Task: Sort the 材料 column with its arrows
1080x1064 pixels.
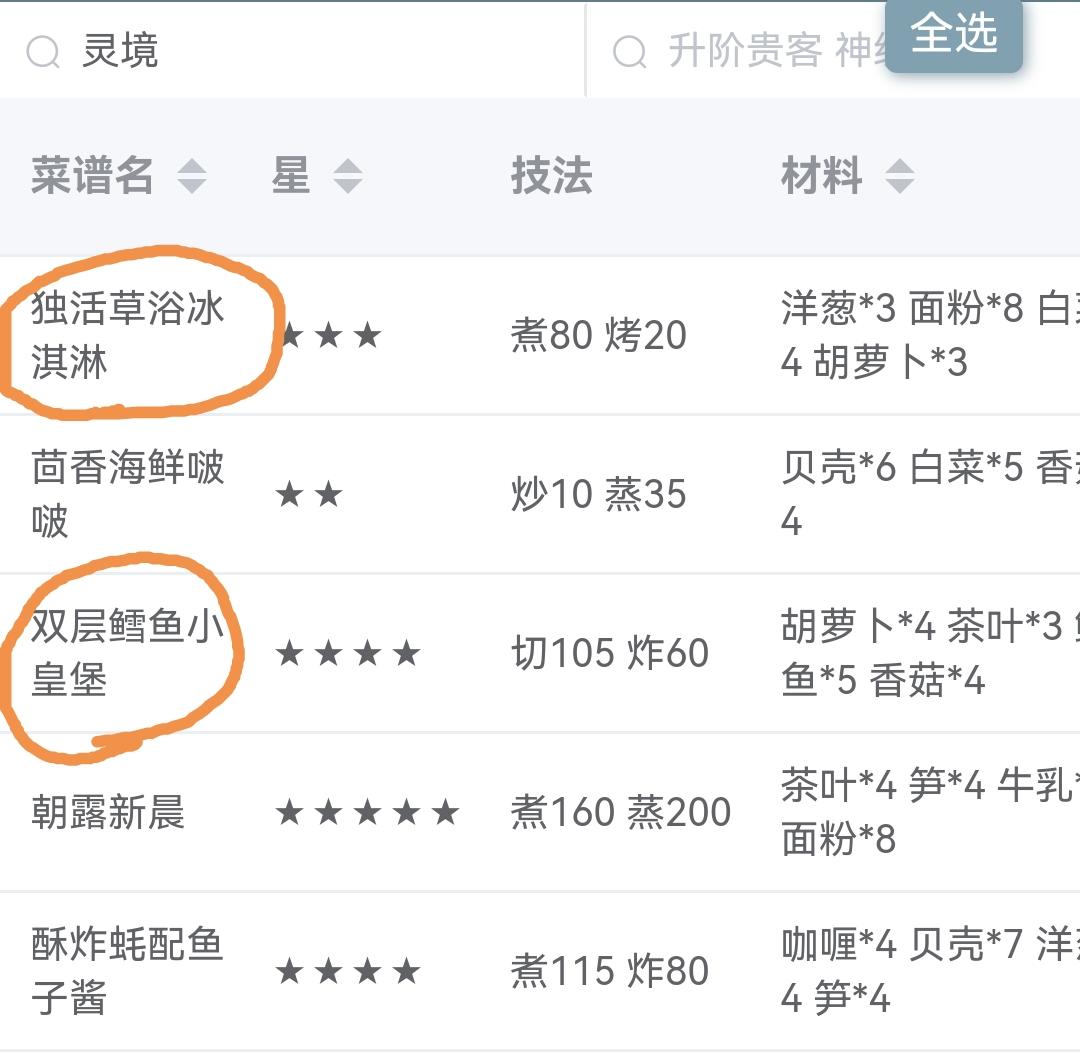Action: point(900,176)
